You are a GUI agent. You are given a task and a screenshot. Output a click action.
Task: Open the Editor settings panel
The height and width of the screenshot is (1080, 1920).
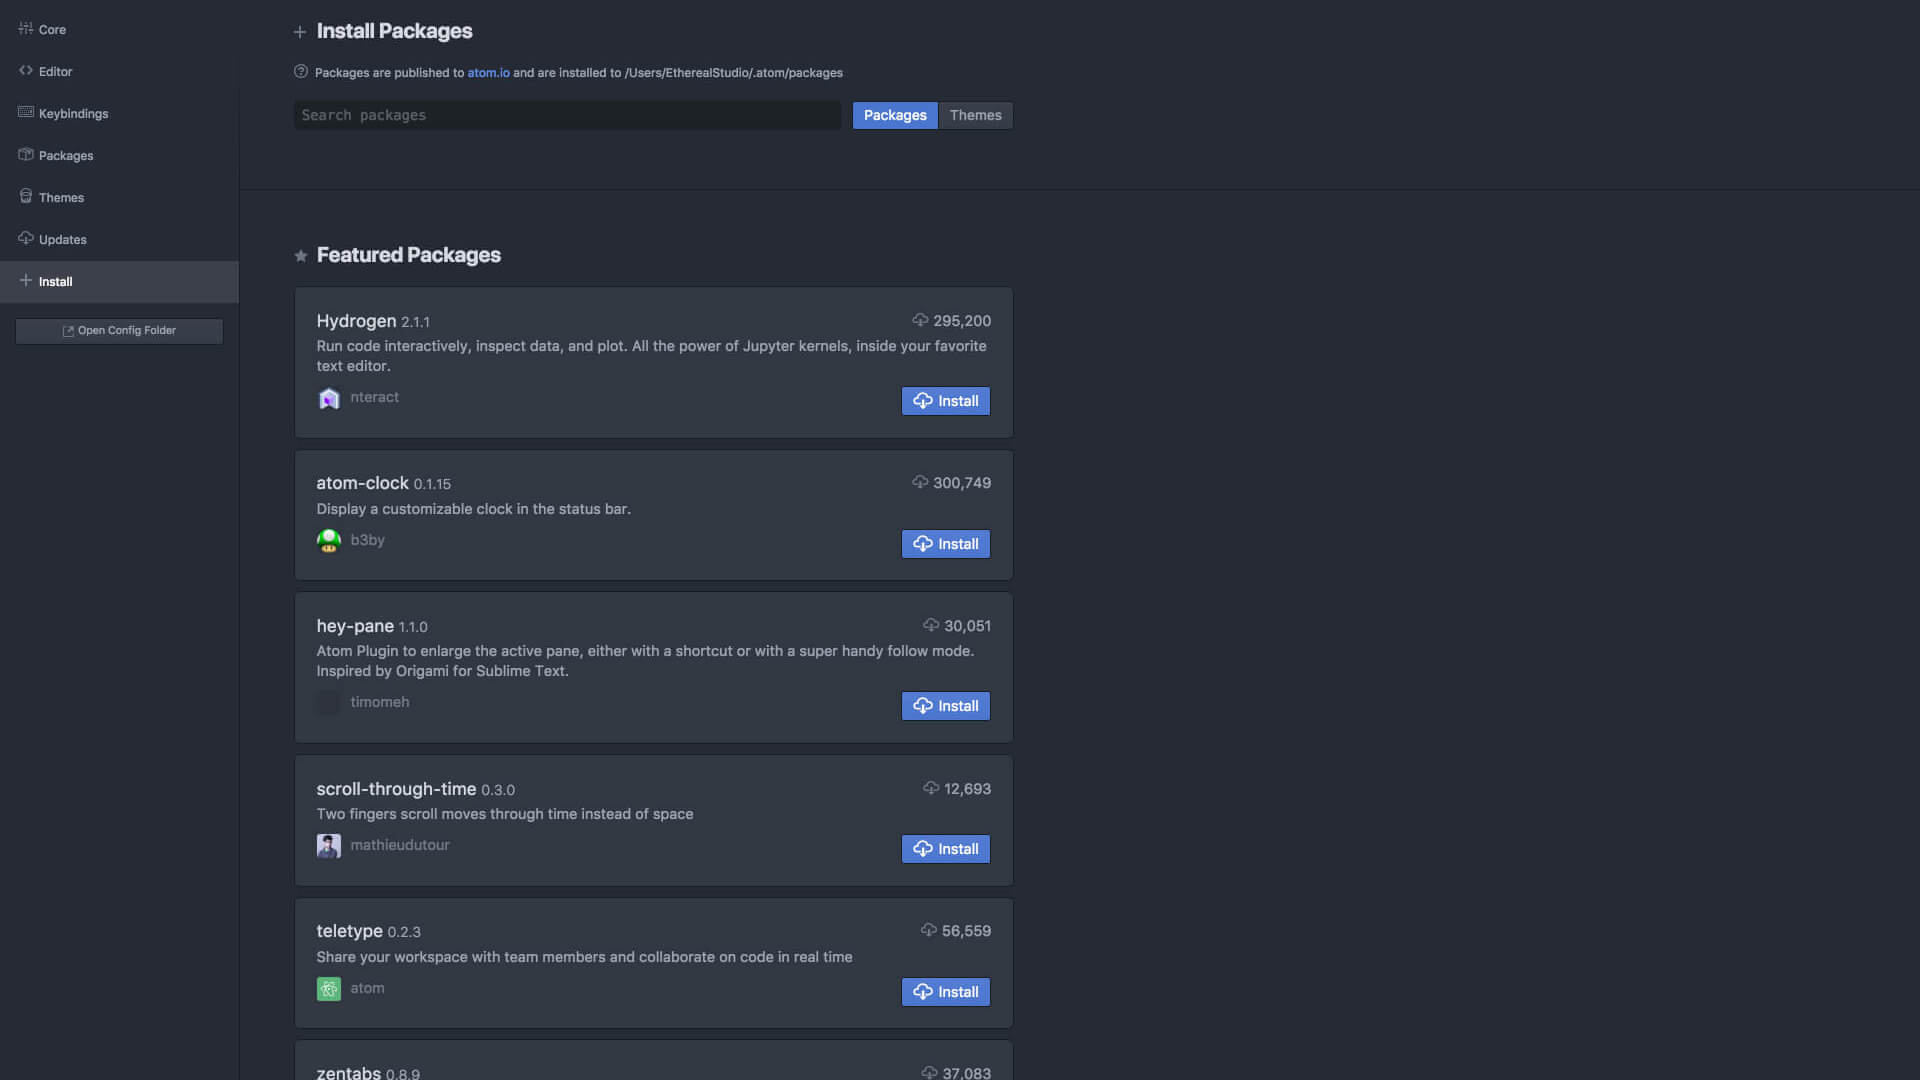pos(119,72)
